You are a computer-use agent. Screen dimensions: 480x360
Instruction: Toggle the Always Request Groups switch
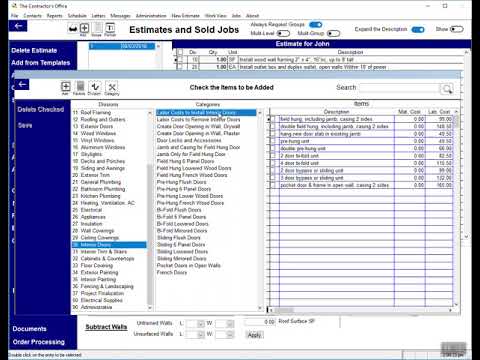pyautogui.click(x=315, y=25)
